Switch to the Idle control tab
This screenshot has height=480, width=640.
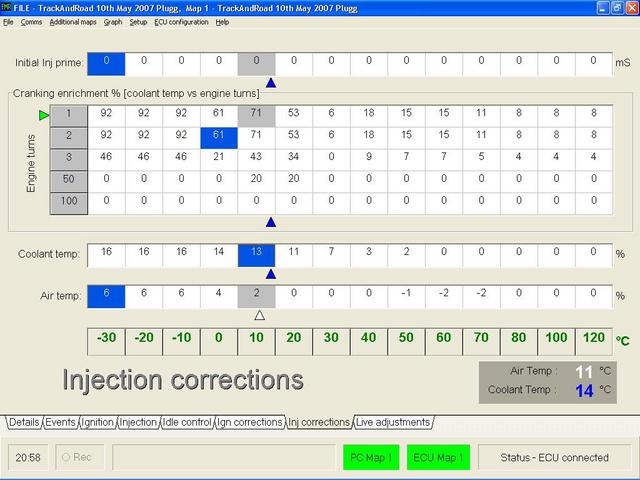pos(187,422)
